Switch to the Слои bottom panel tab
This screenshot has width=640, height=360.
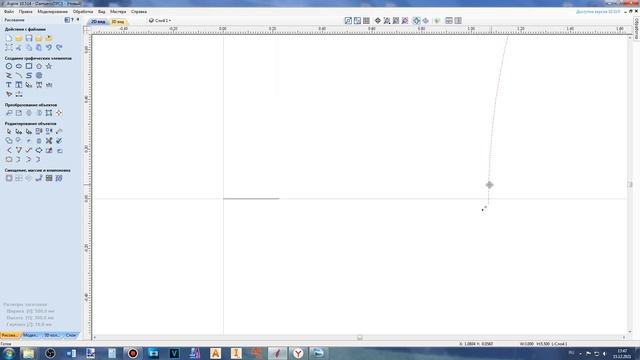(71, 335)
